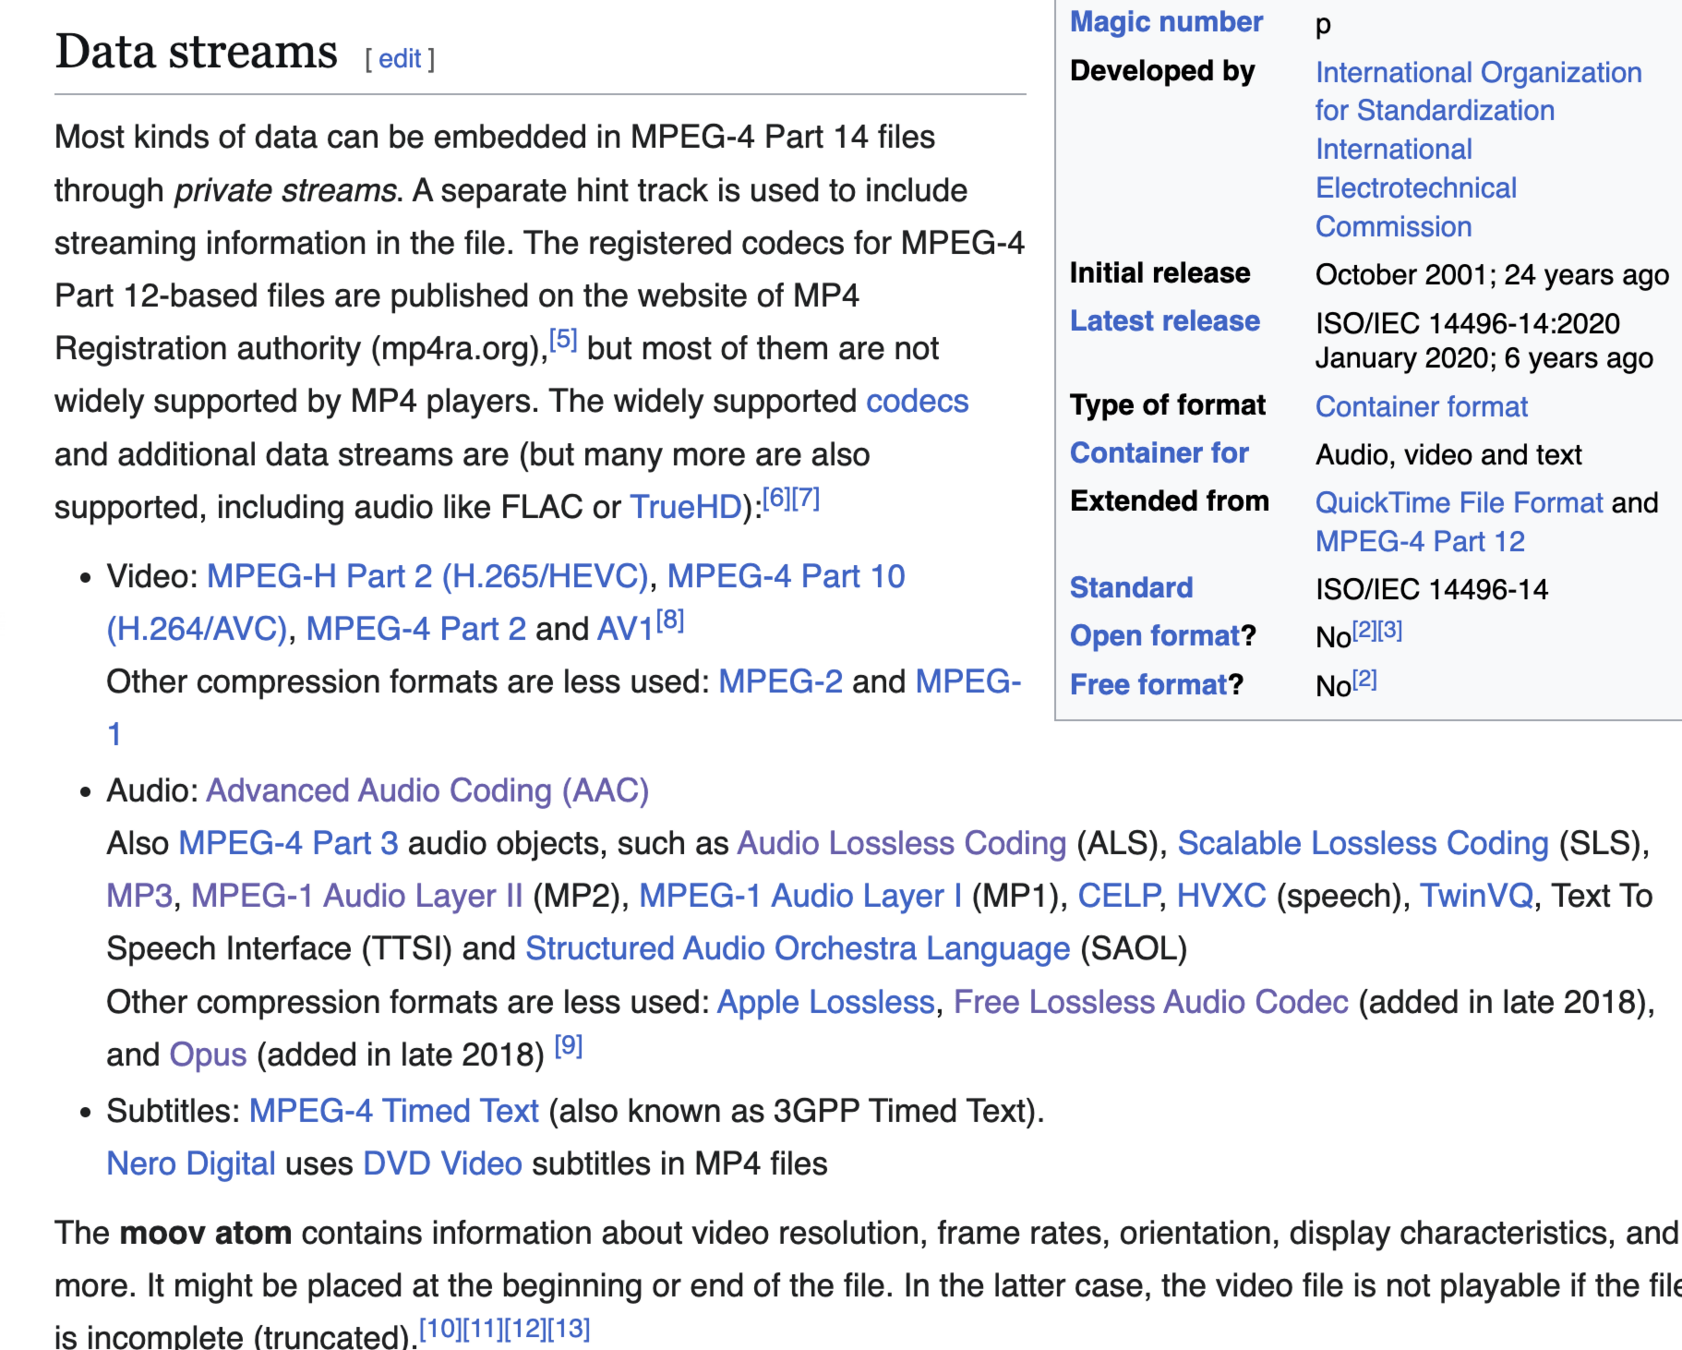Open the Opus link
This screenshot has width=1682, height=1350.
point(207,1055)
